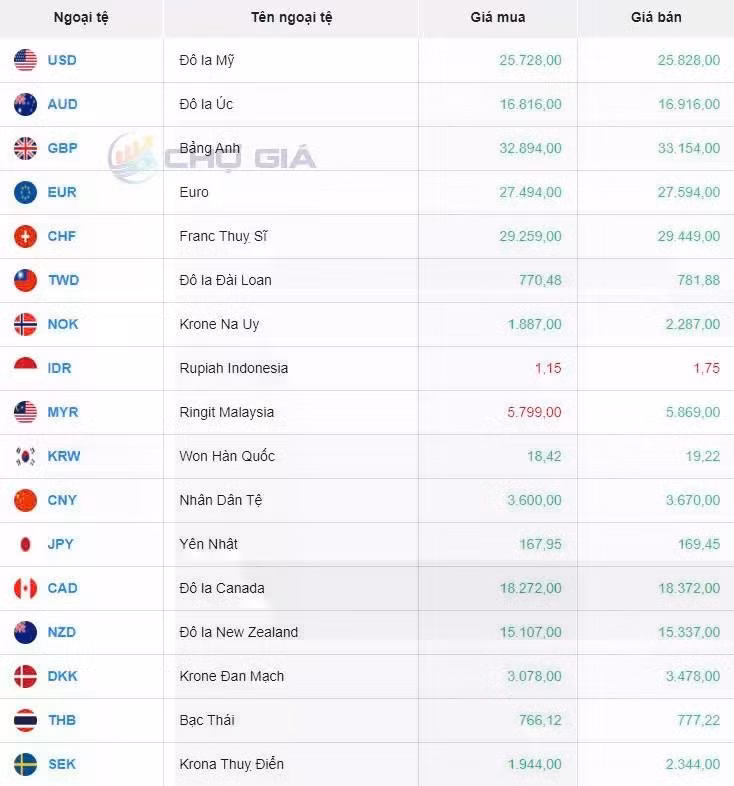Click the United States flag icon
This screenshot has width=734, height=786.
tap(26, 60)
